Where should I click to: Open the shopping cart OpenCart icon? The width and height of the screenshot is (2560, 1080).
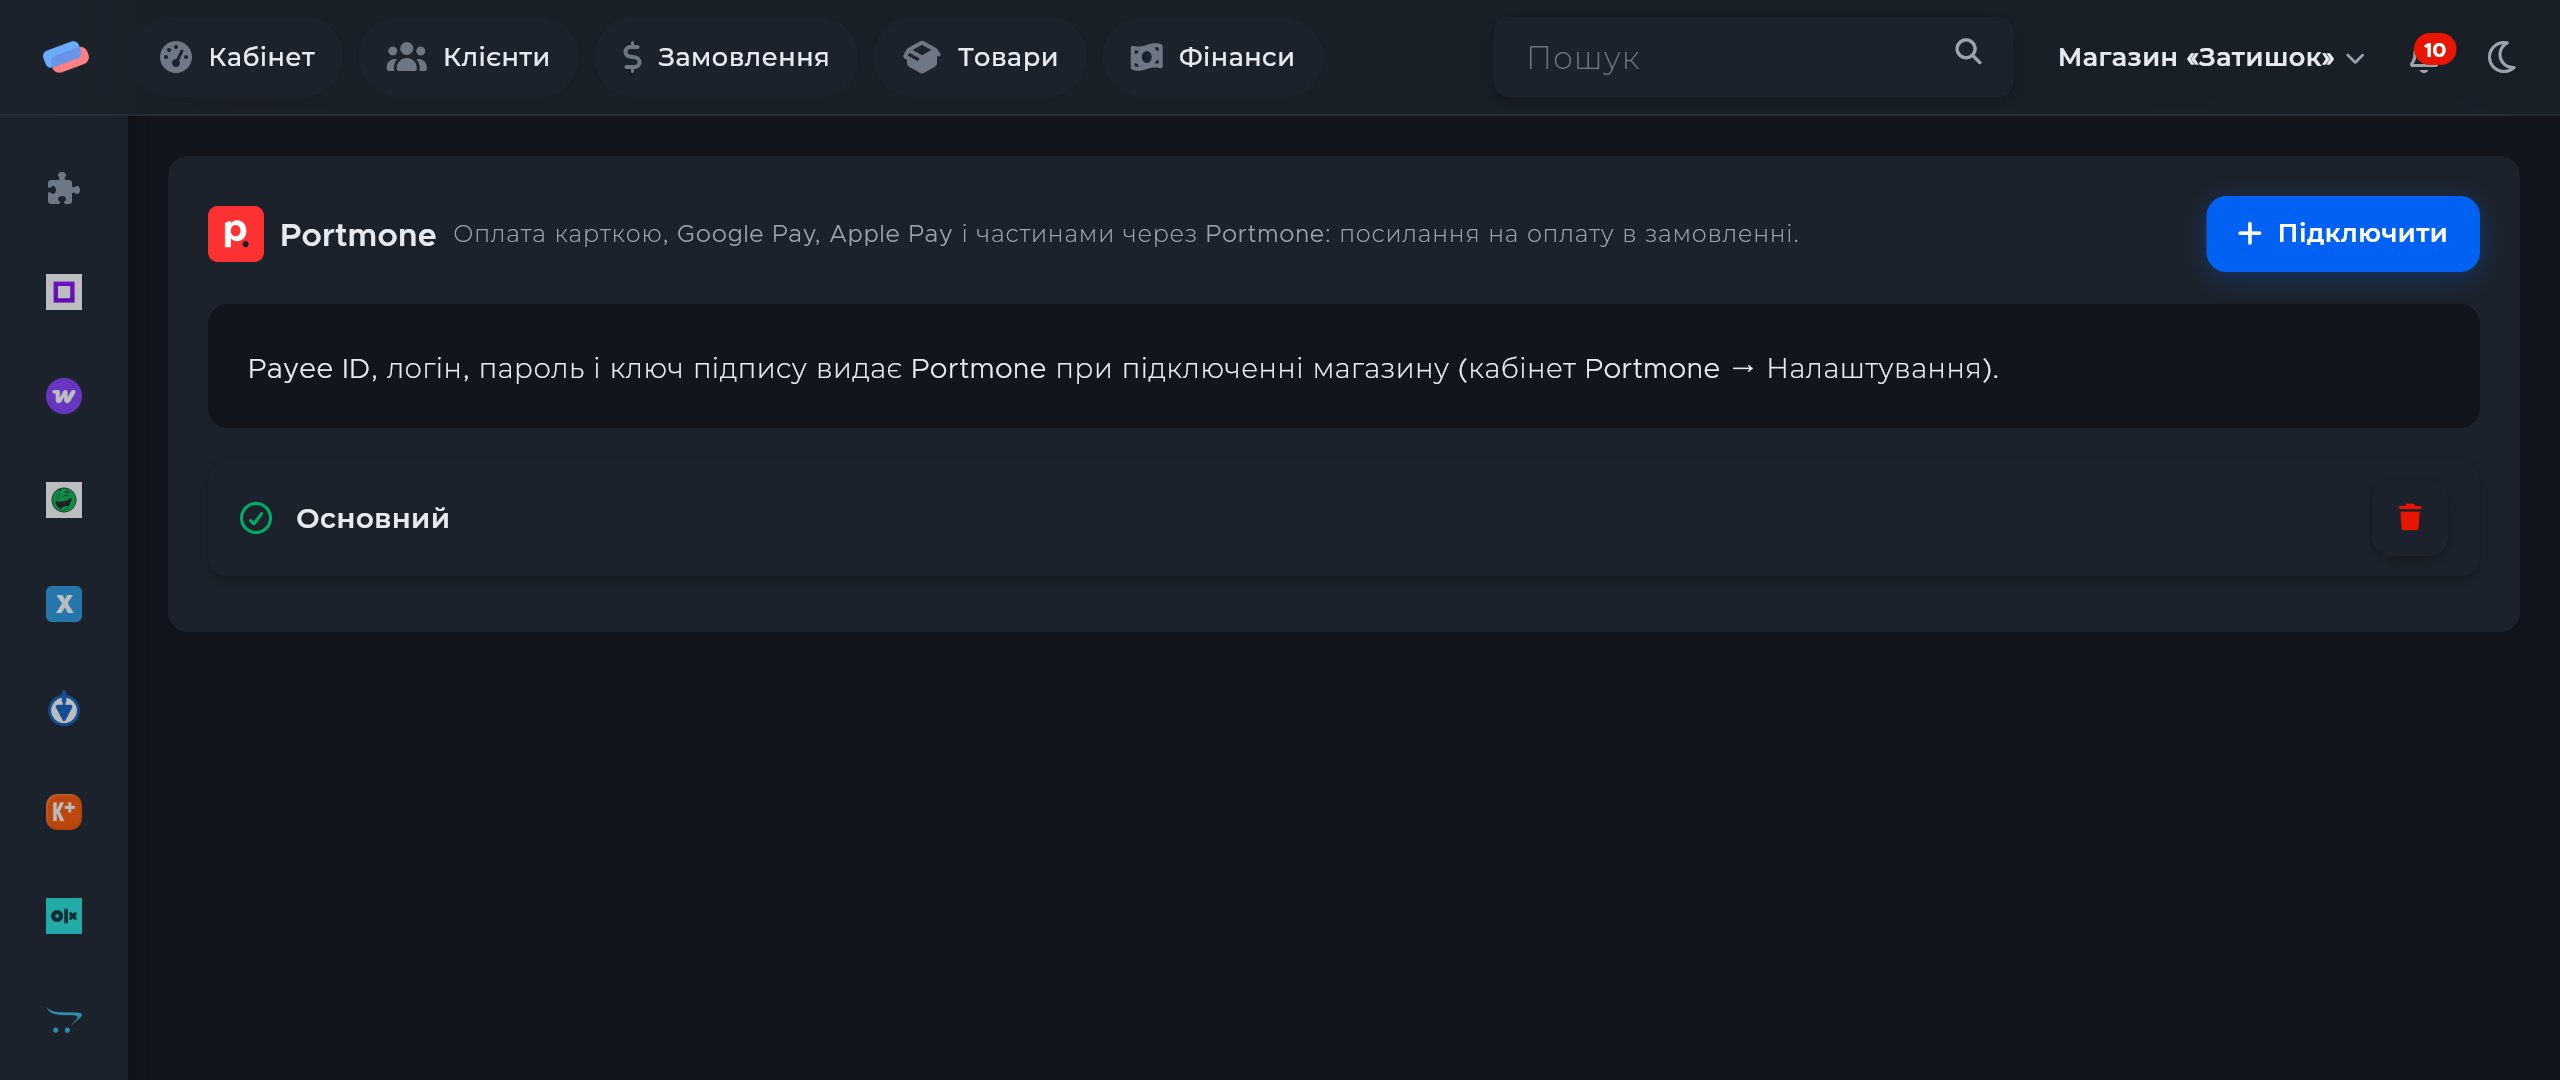click(x=63, y=1020)
